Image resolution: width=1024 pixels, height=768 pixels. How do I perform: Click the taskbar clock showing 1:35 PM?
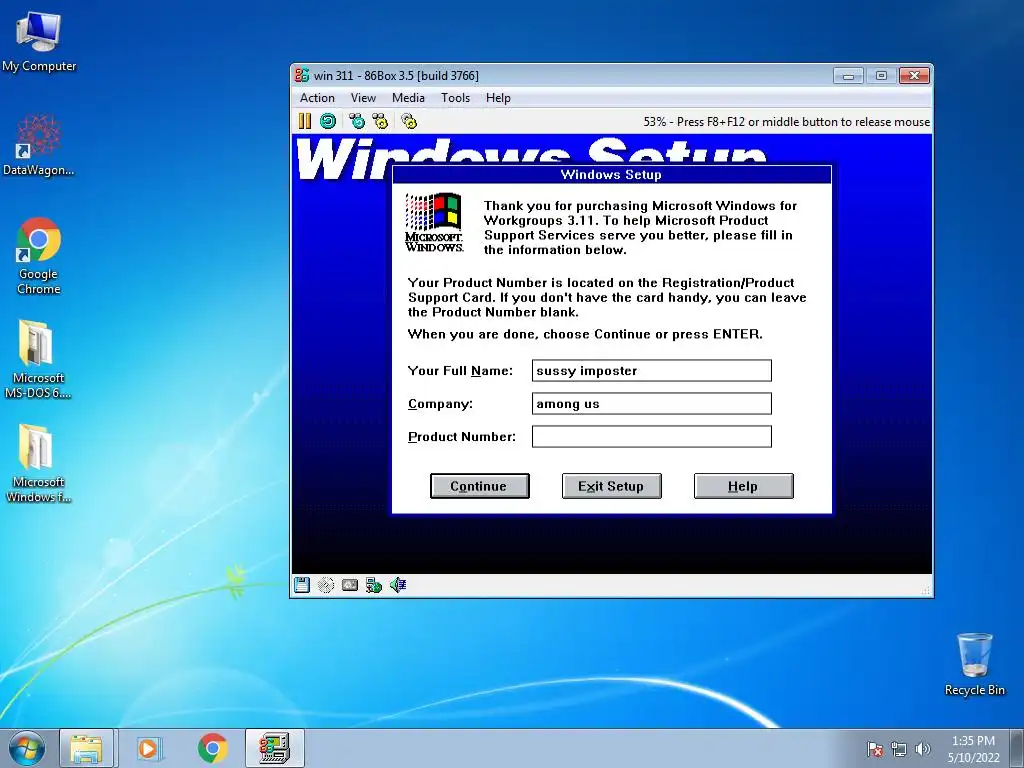(973, 748)
